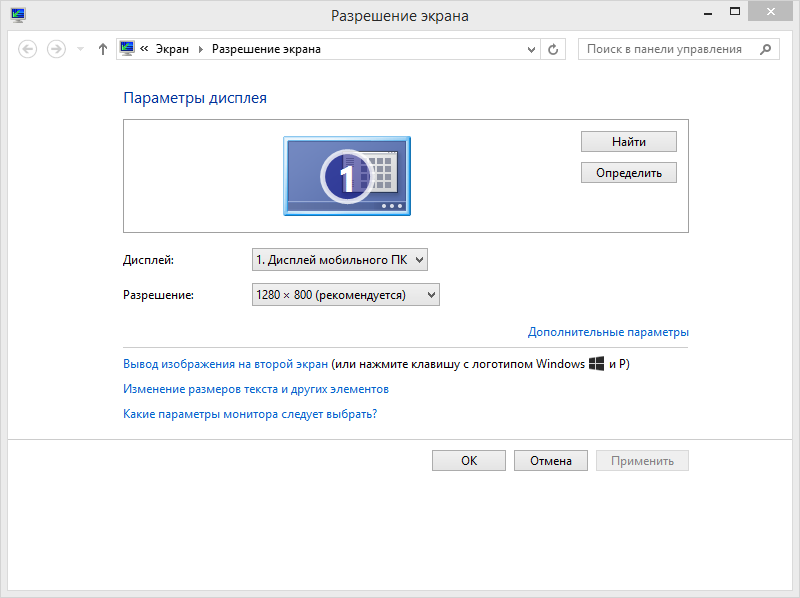Image resolution: width=800 pixels, height=598 pixels.
Task: Click the 'Применить' button
Action: 642,461
